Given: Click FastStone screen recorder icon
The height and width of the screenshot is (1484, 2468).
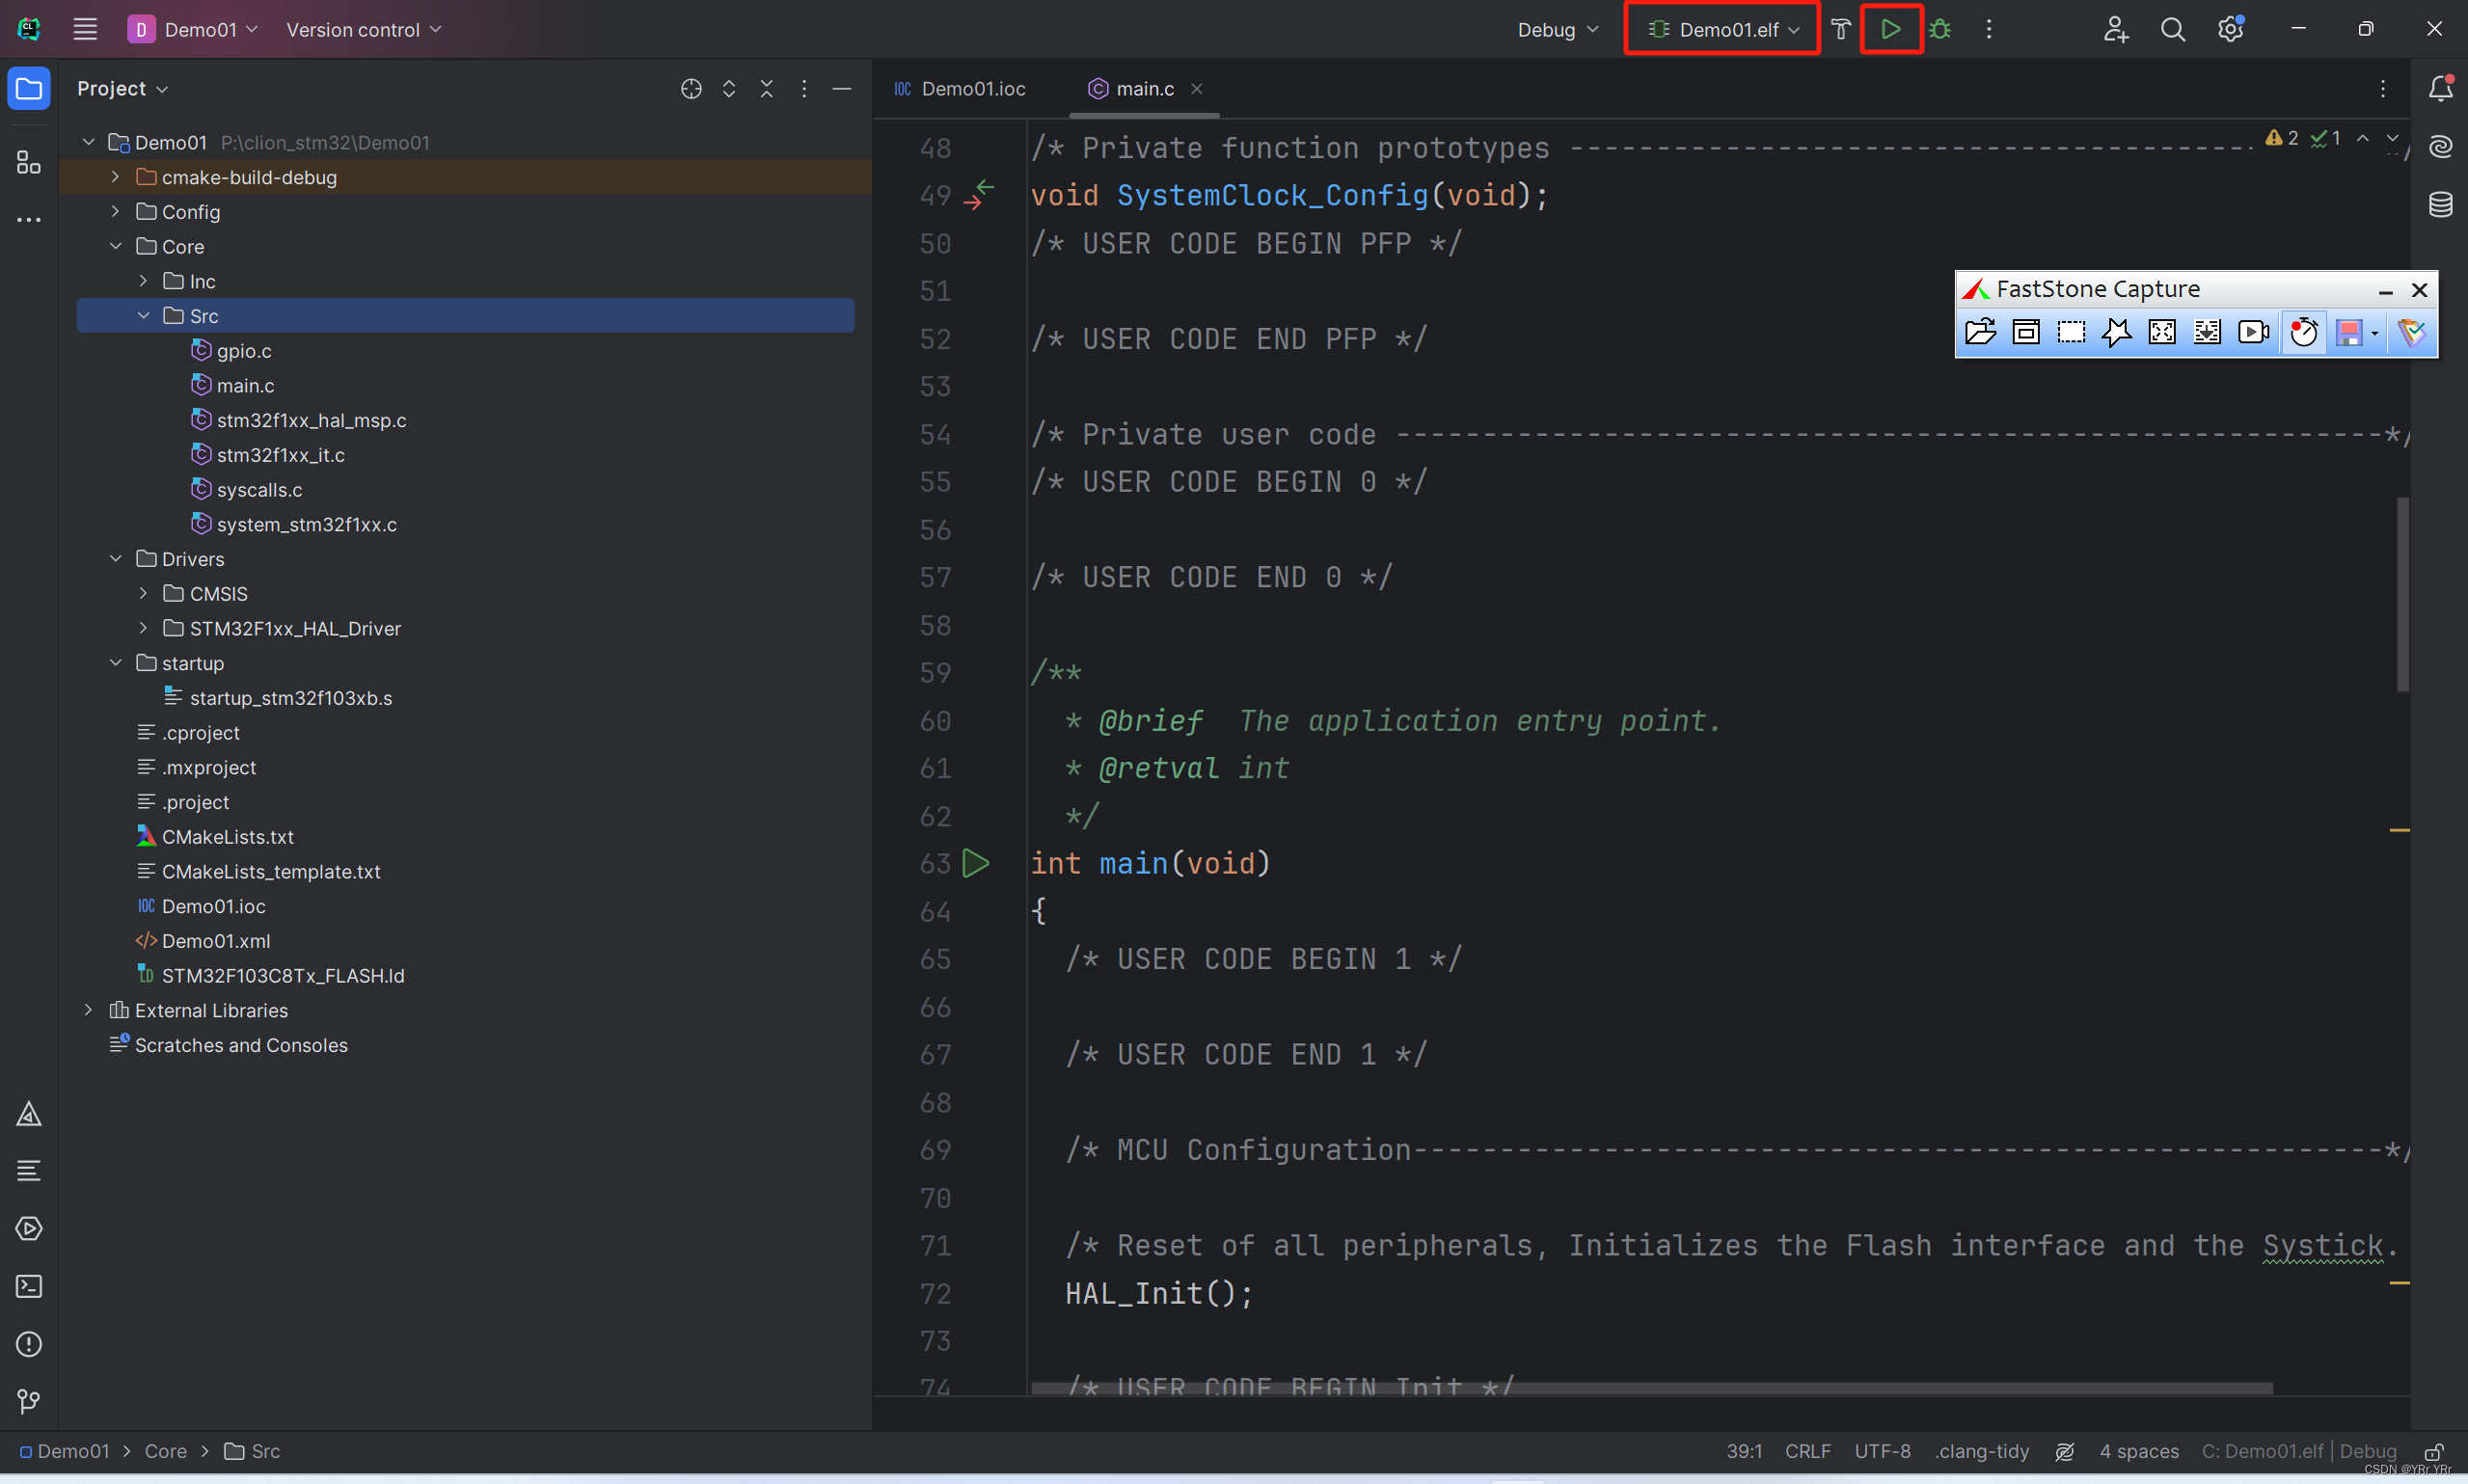Looking at the screenshot, I should click(2253, 332).
